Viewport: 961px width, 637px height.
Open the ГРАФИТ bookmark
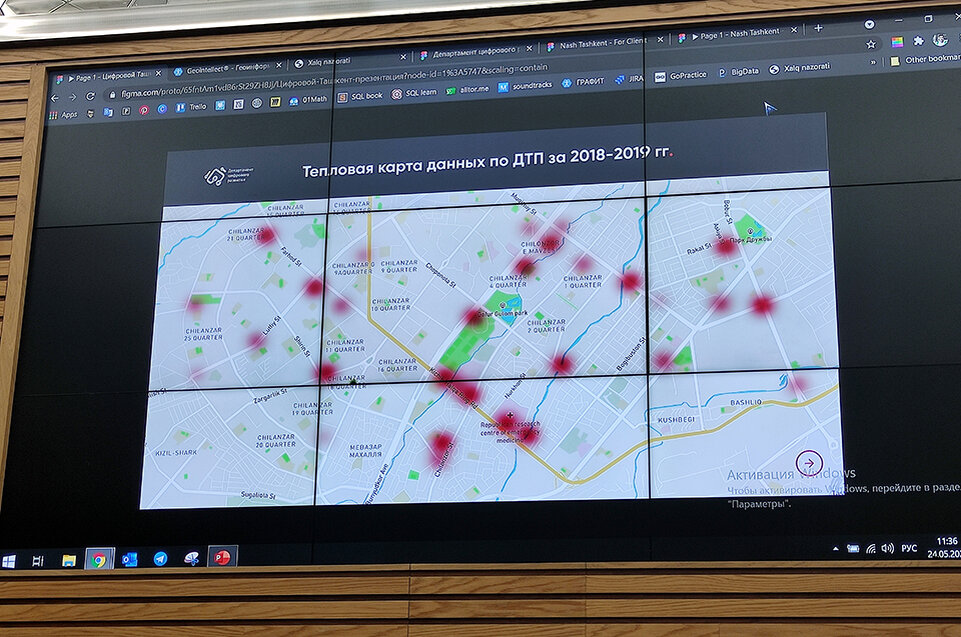583,82
